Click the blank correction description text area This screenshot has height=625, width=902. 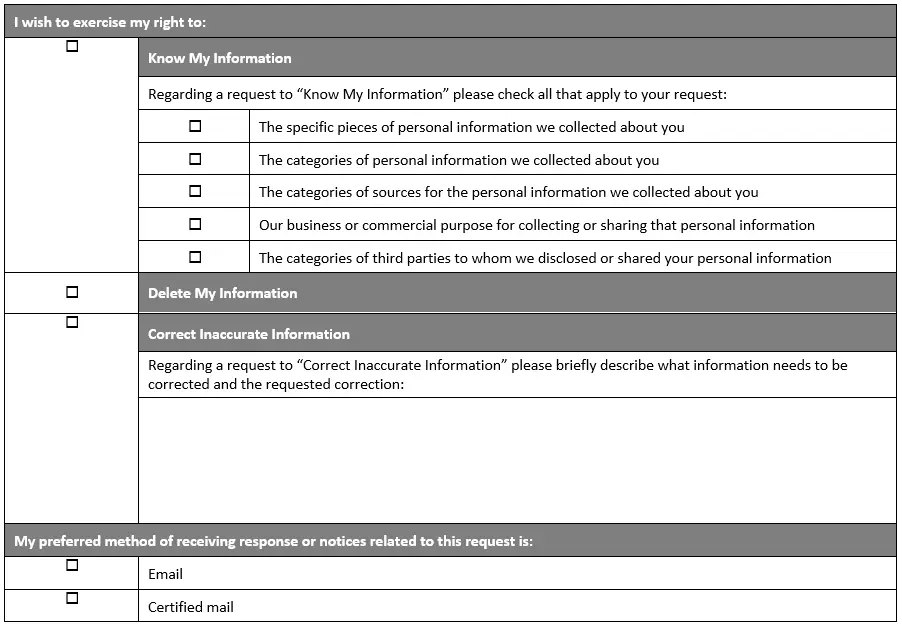pos(517,460)
